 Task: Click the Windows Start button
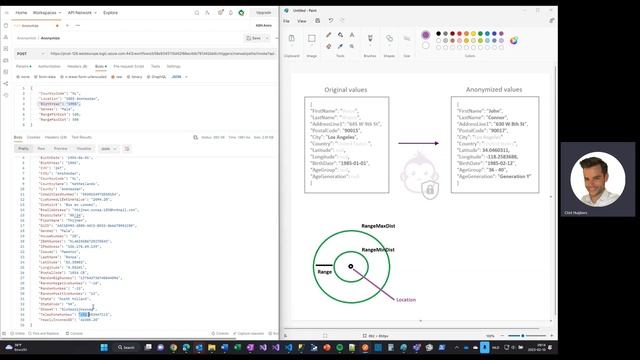(x=104, y=347)
